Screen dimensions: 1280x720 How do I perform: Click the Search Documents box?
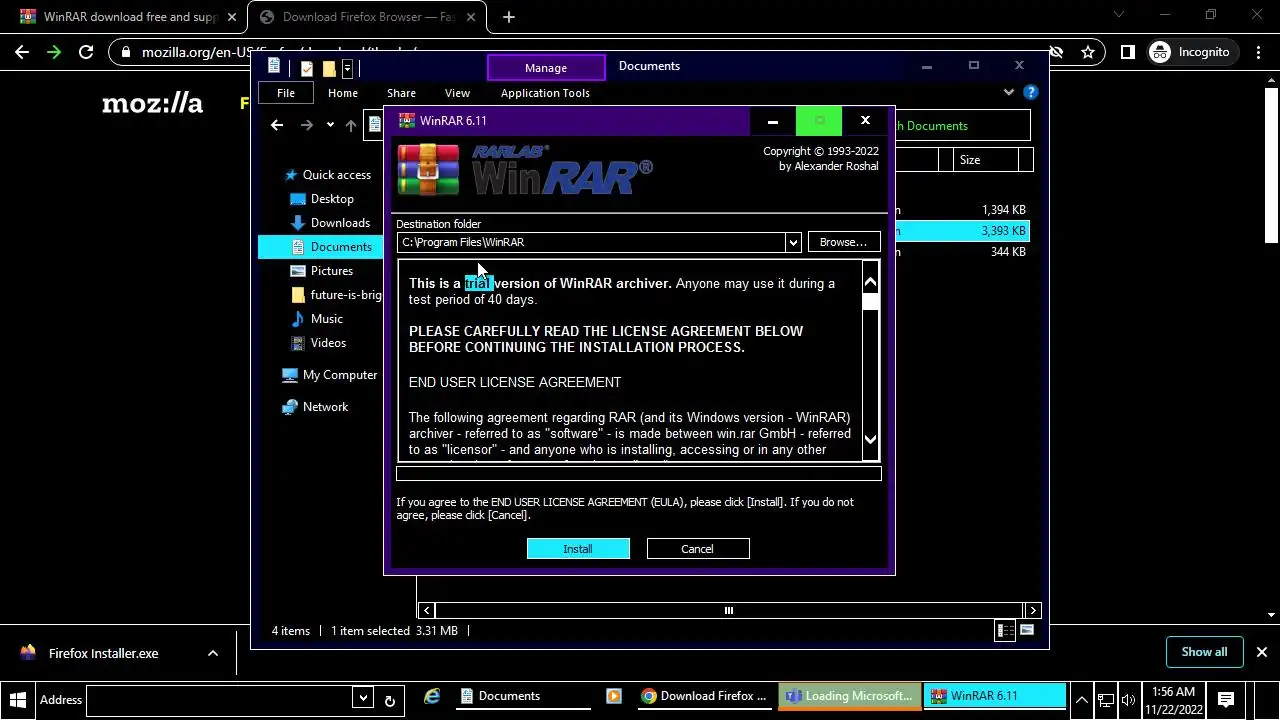pos(962,125)
